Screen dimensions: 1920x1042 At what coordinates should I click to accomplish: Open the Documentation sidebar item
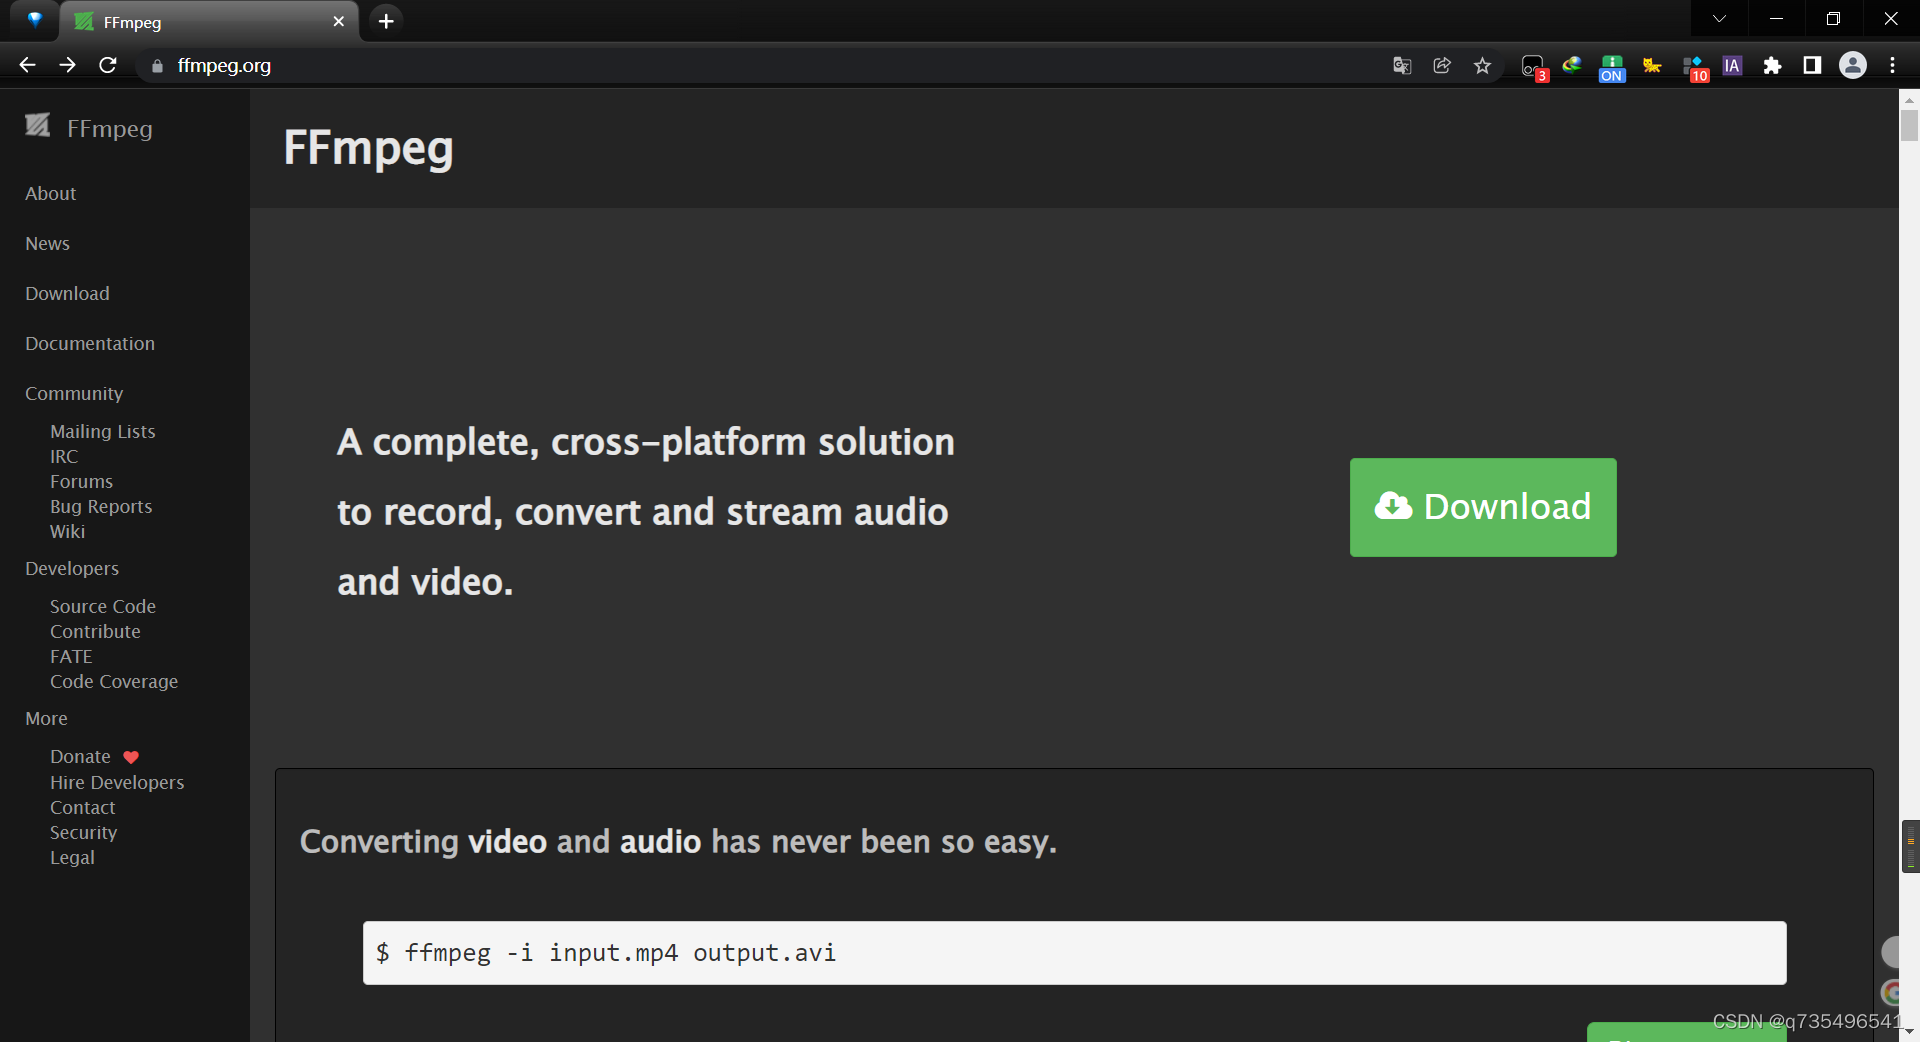pos(90,344)
